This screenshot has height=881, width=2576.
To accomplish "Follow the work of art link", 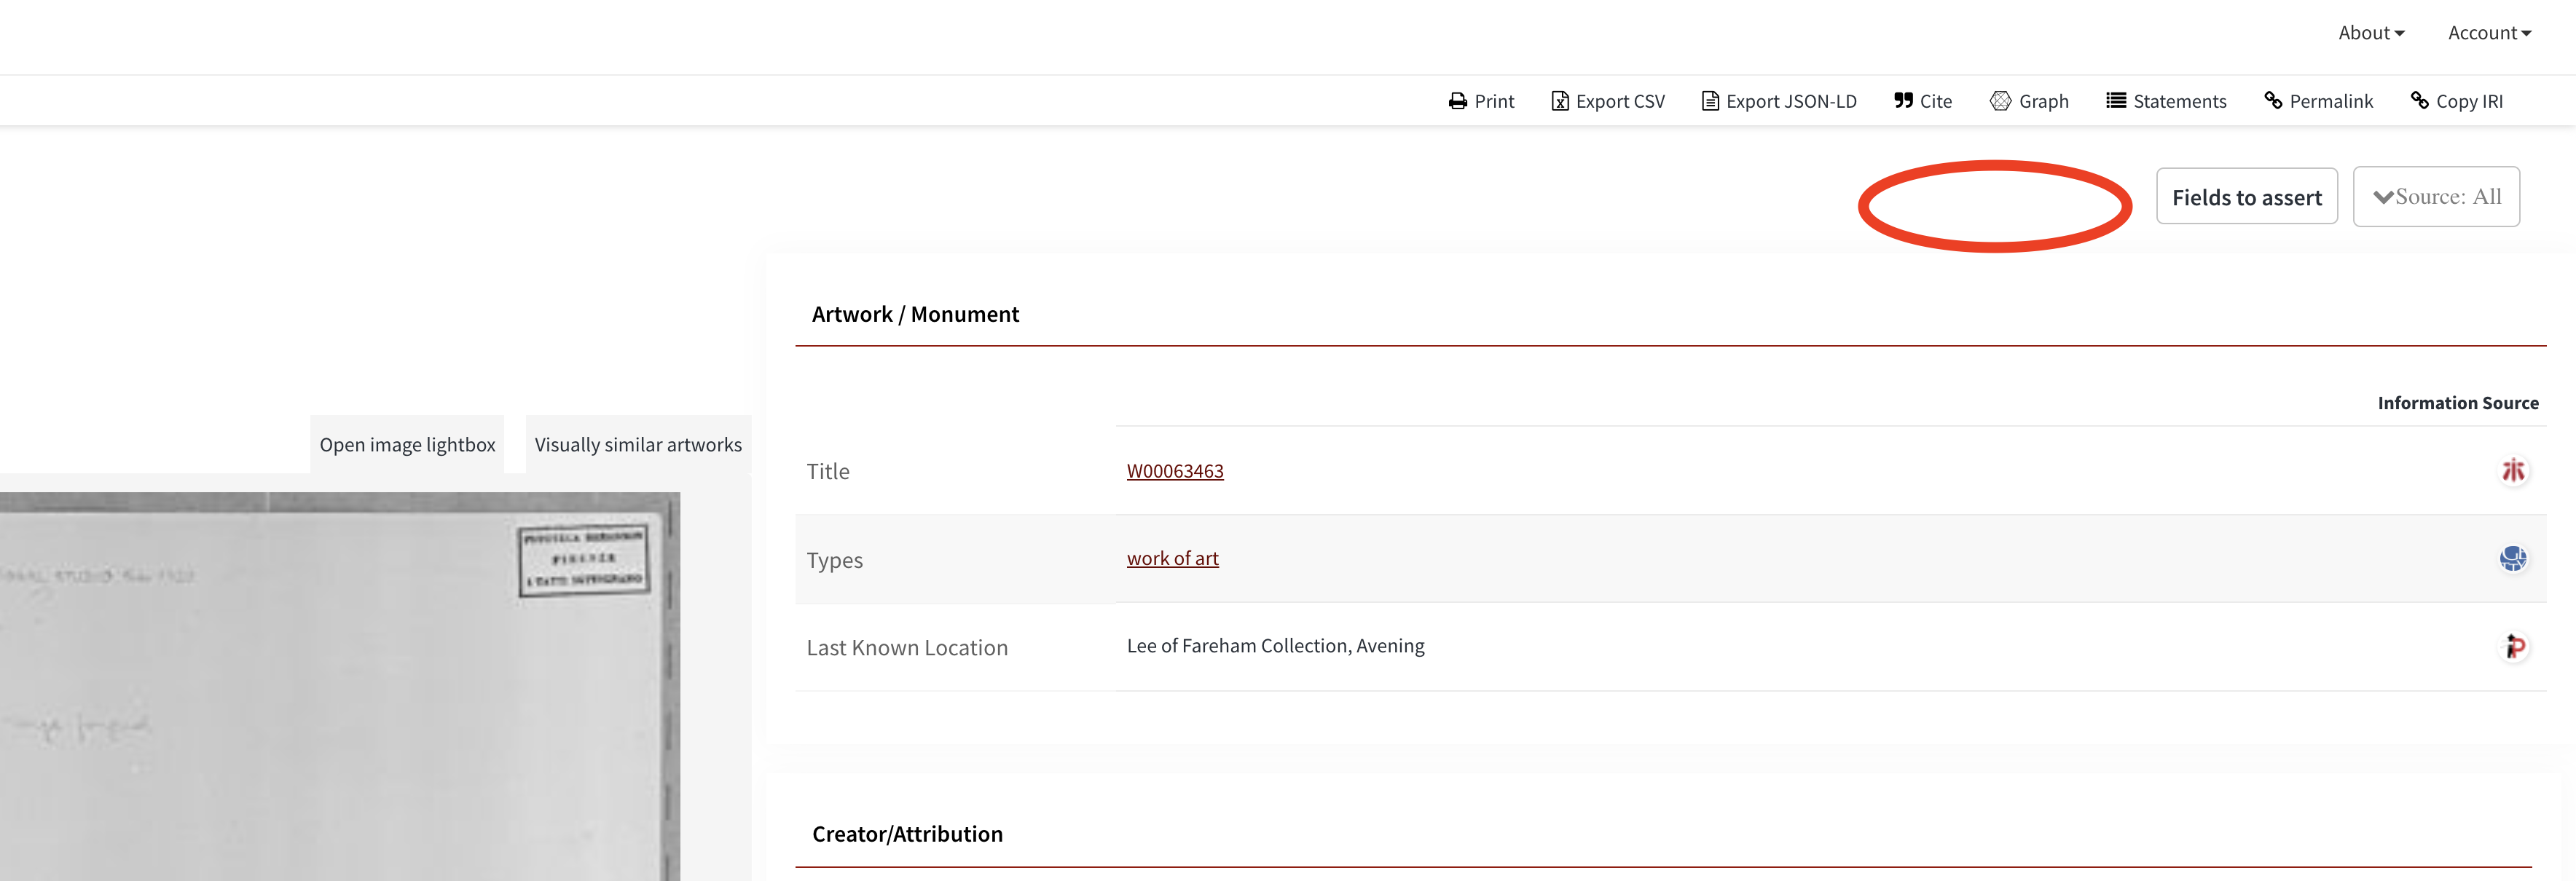I will [x=1172, y=559].
